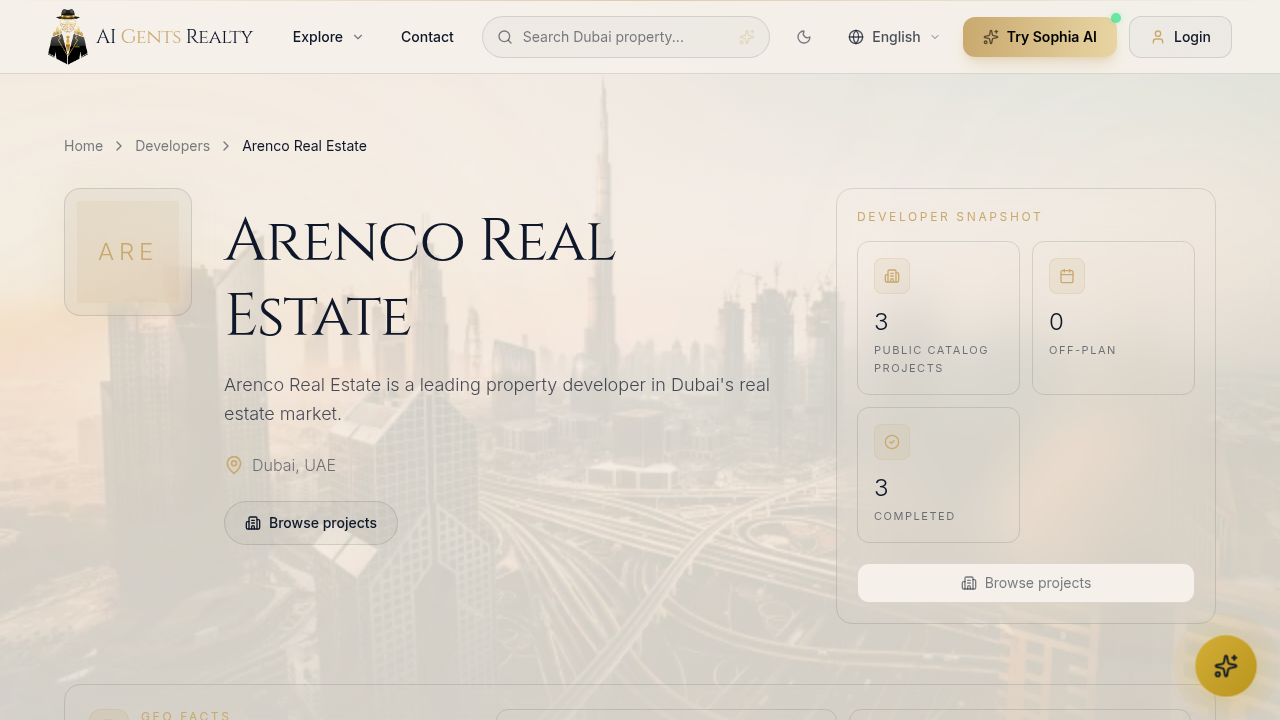Click the magnifier search icon
1280x720 pixels.
pyautogui.click(x=505, y=37)
